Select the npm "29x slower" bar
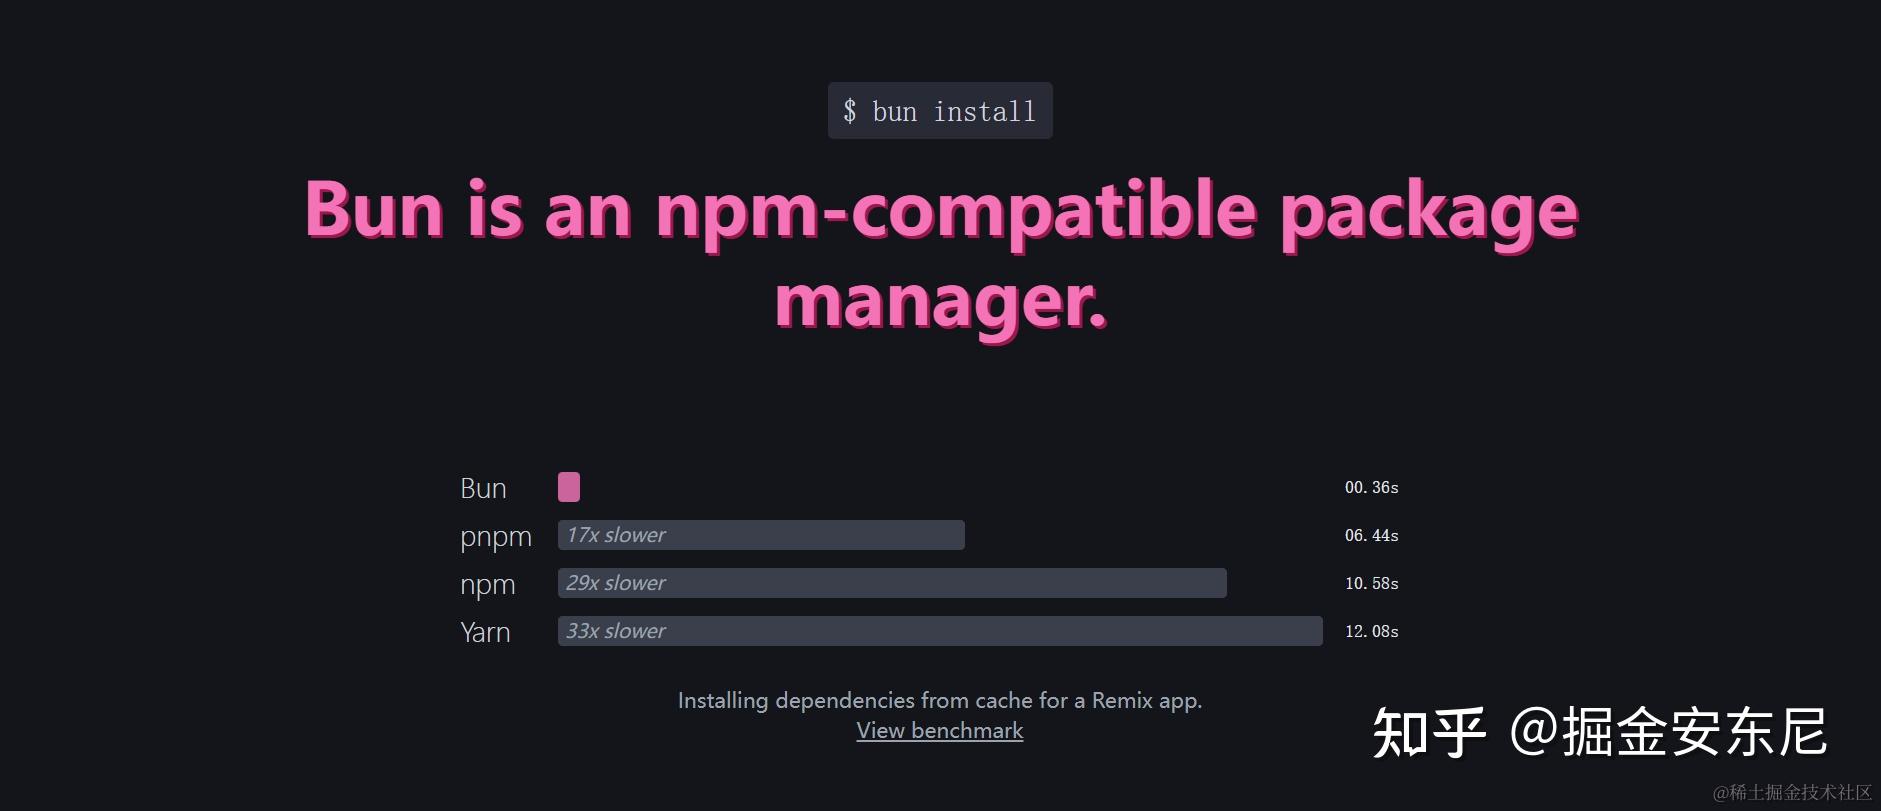1881x811 pixels. click(x=892, y=583)
